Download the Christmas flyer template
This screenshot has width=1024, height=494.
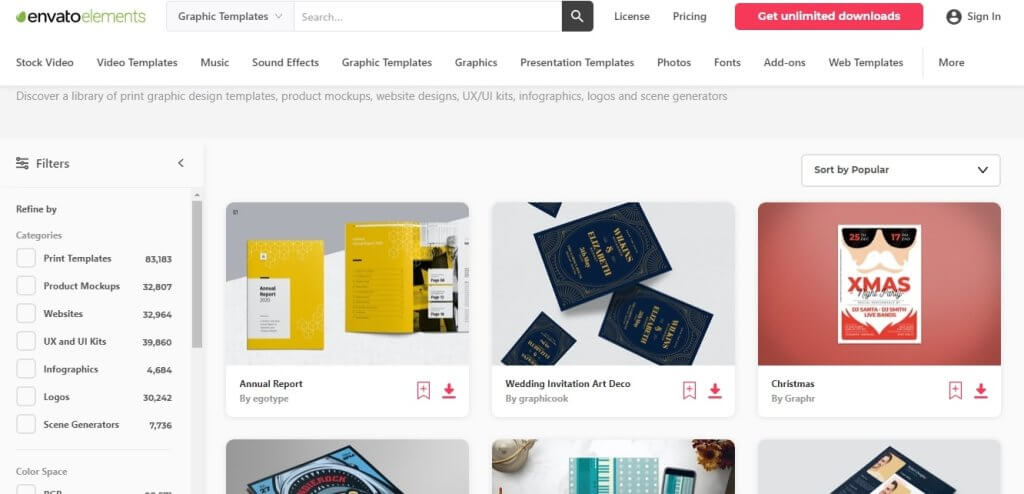tap(981, 391)
